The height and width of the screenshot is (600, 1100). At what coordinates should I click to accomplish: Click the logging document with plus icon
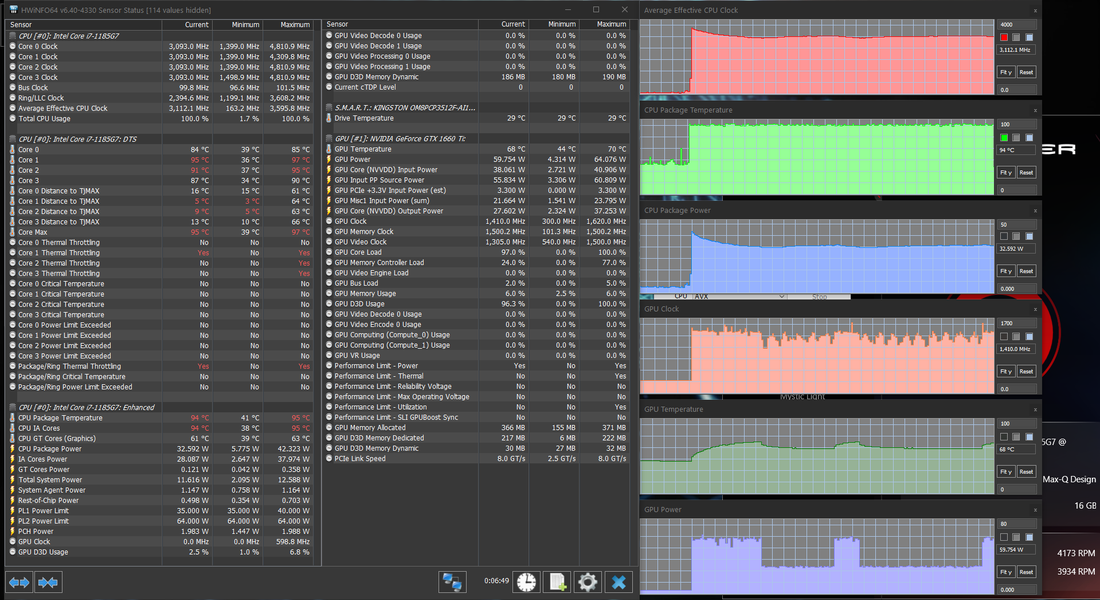(557, 582)
